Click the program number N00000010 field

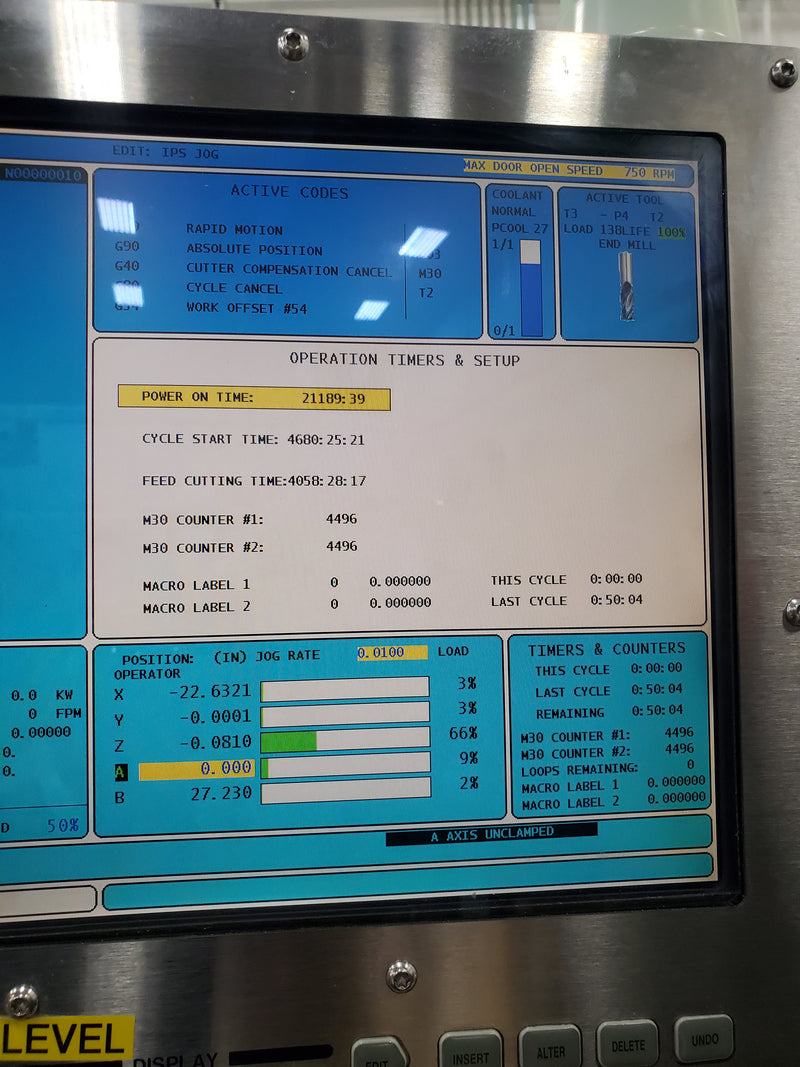point(43,175)
